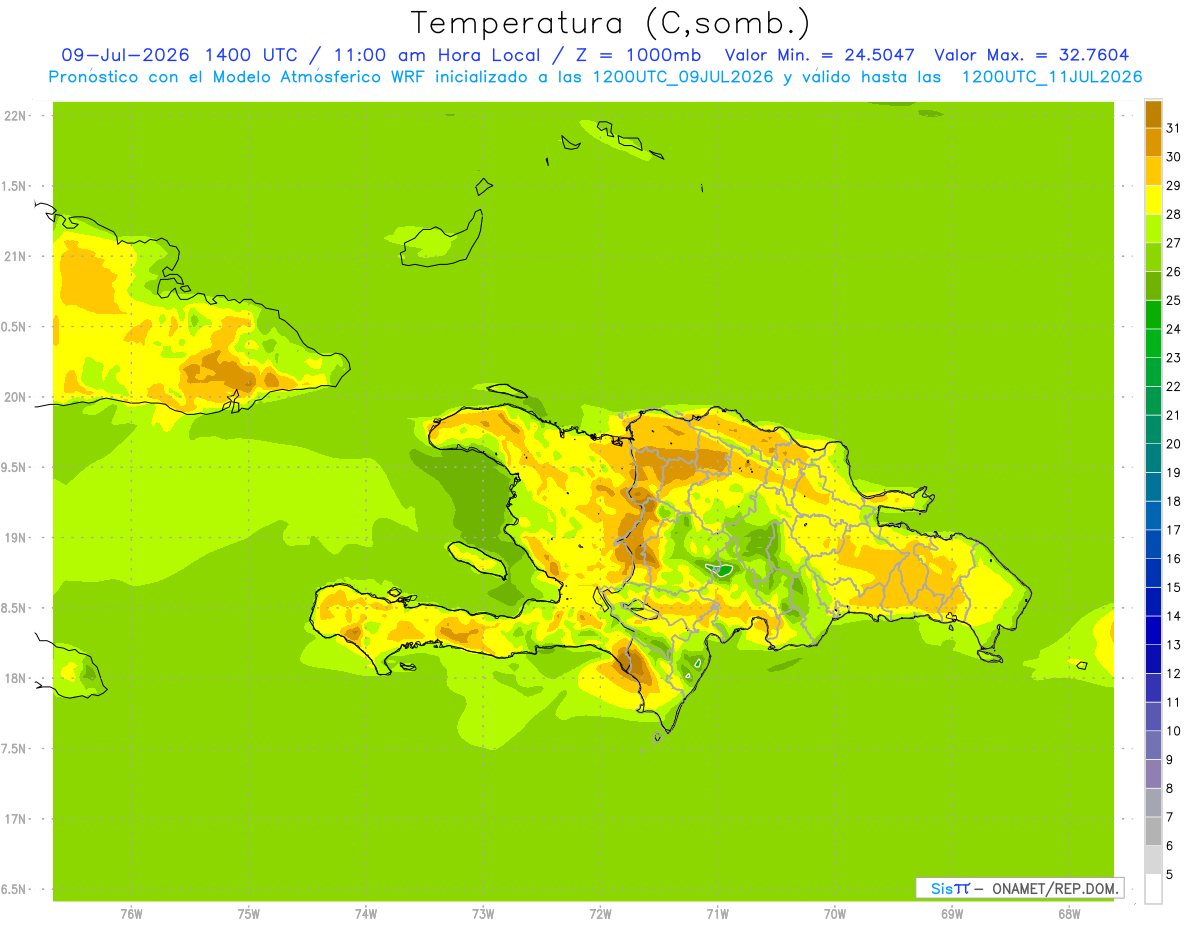Click the 69W longitude label
The width and height of the screenshot is (1200, 927).
951,913
